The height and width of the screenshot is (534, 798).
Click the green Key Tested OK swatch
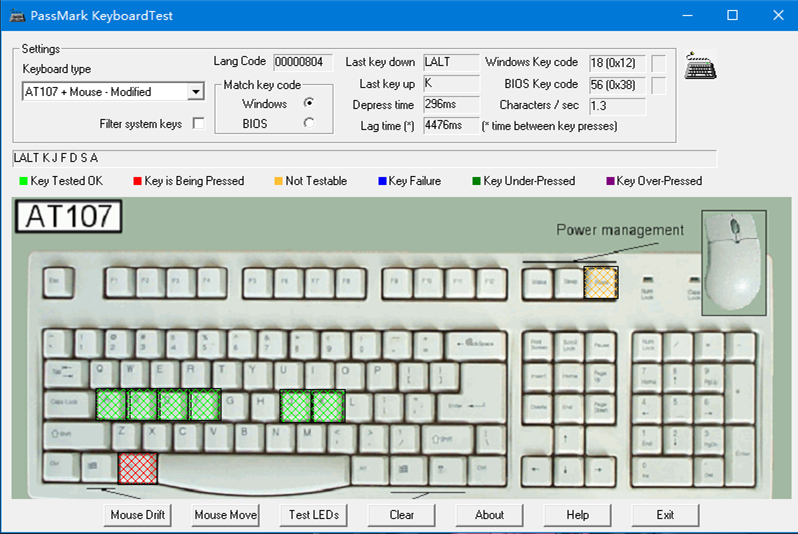[23, 181]
